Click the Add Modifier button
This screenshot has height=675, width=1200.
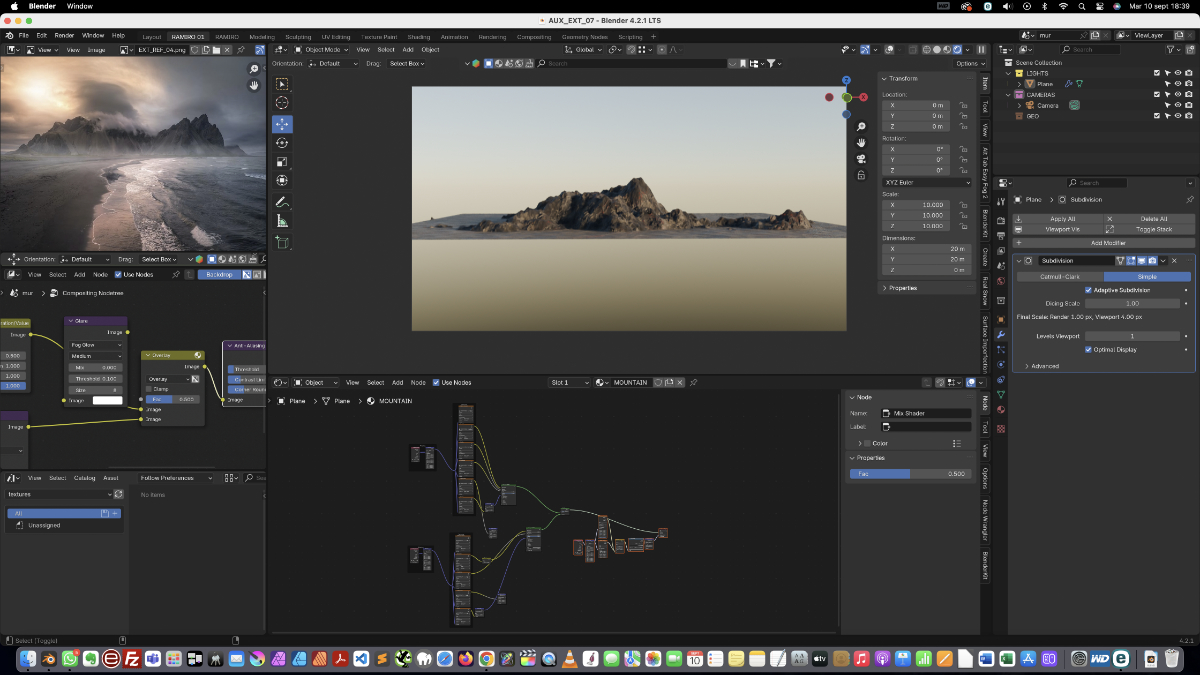point(1107,243)
